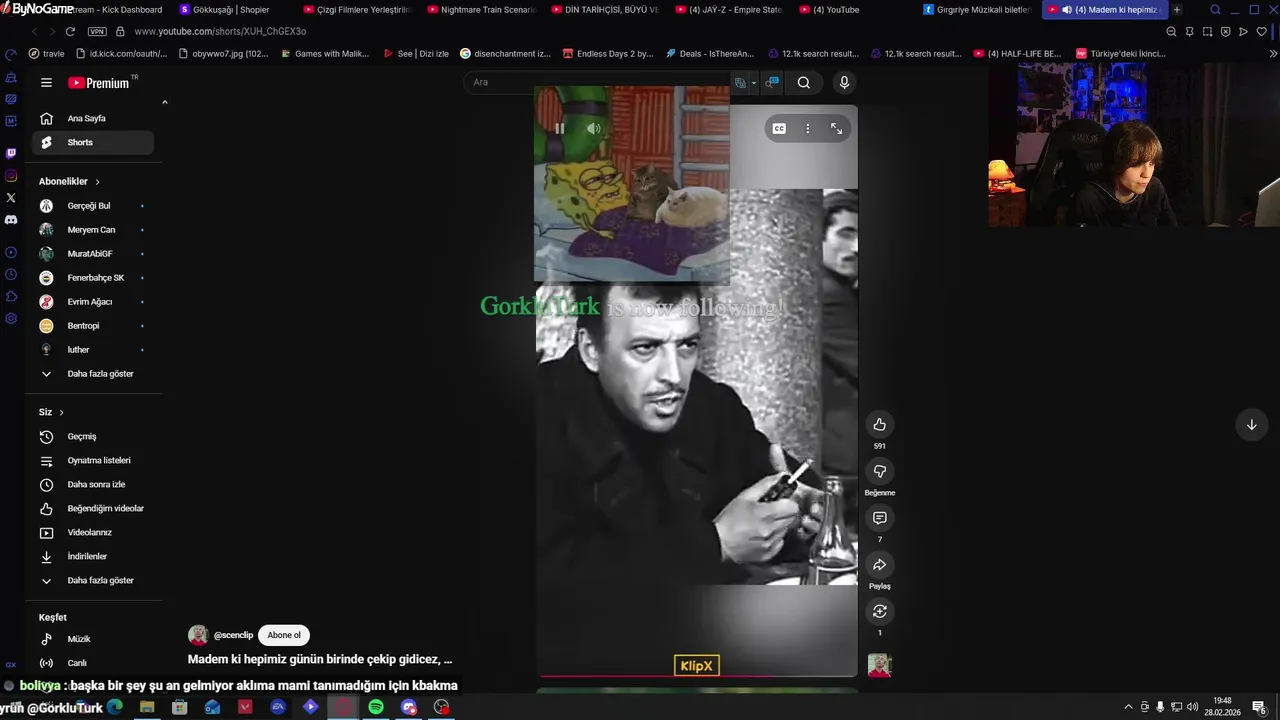
Task: Open Daha sonra izle list
Action: [95, 485]
